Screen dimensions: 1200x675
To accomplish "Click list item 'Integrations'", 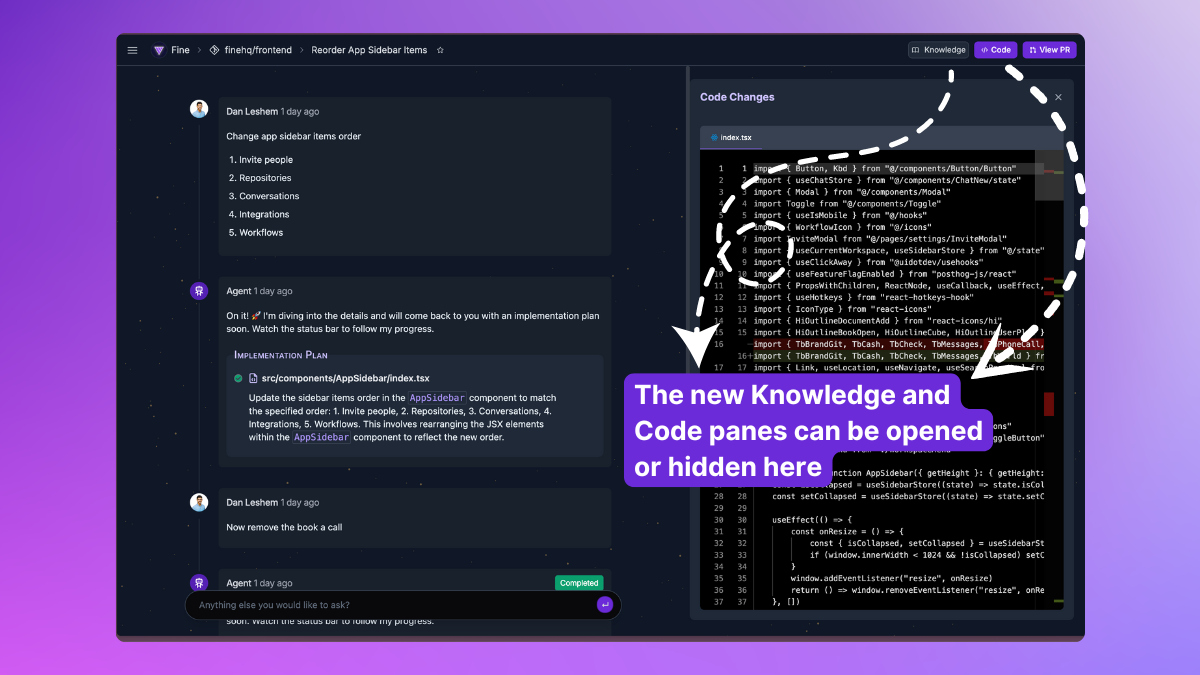I will [x=264, y=214].
